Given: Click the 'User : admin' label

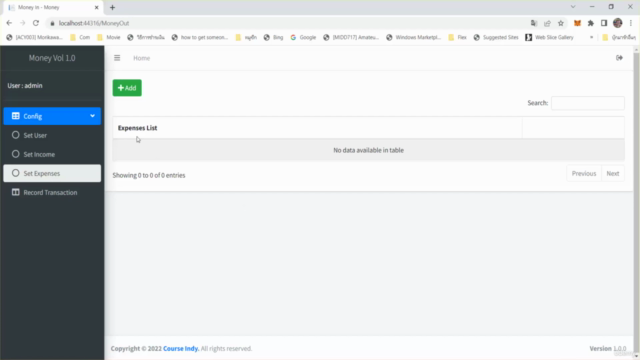Looking at the screenshot, I should click(x=25, y=86).
